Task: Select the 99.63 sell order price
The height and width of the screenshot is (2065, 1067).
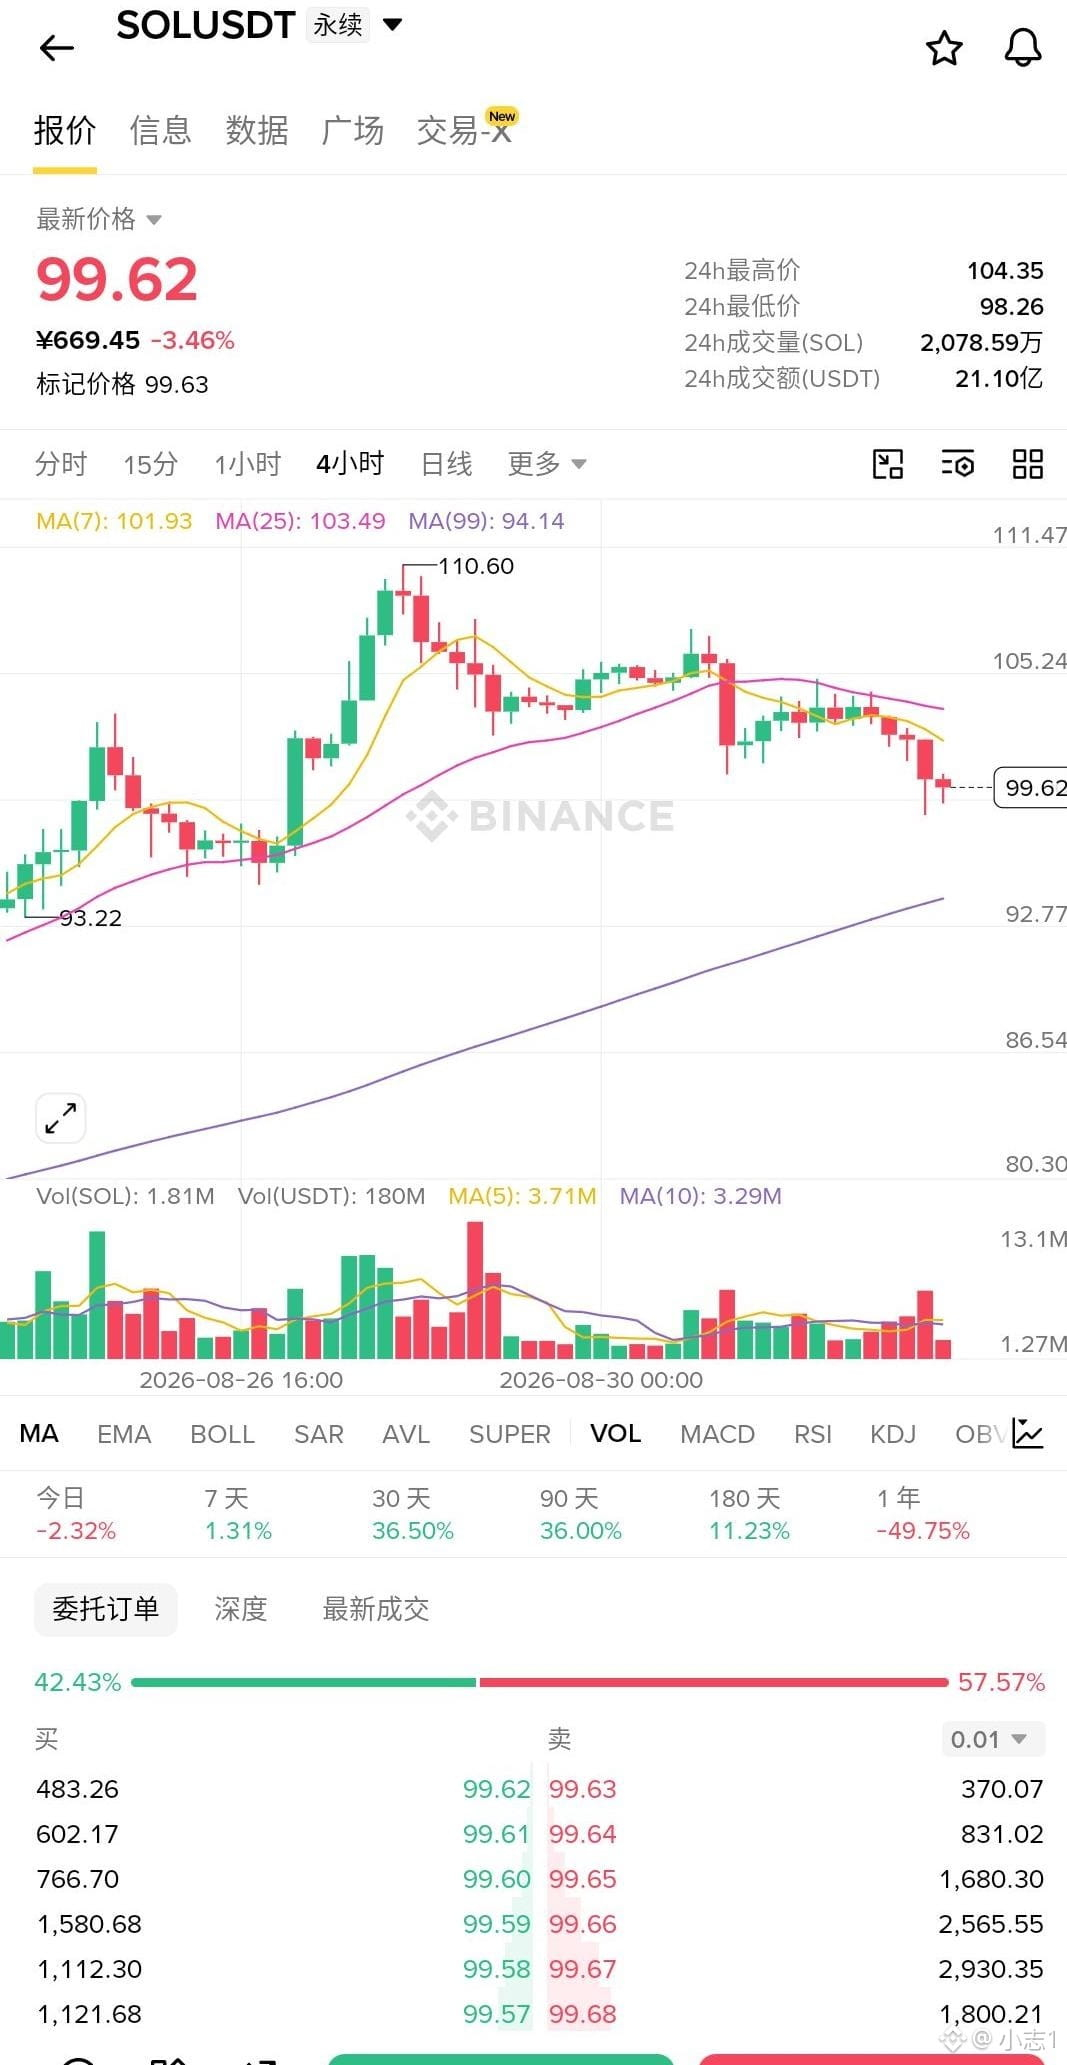Action: [x=582, y=1788]
